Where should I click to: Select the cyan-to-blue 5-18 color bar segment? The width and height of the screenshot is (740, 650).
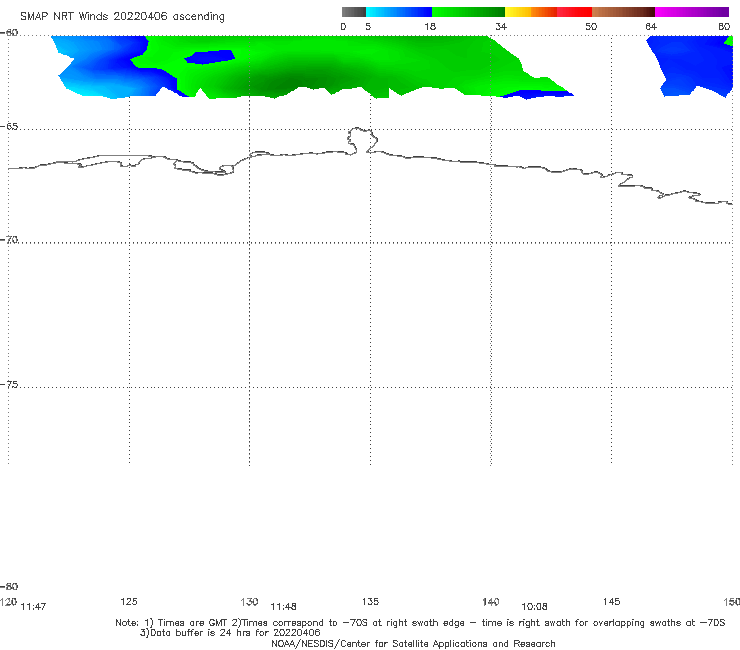(x=399, y=12)
